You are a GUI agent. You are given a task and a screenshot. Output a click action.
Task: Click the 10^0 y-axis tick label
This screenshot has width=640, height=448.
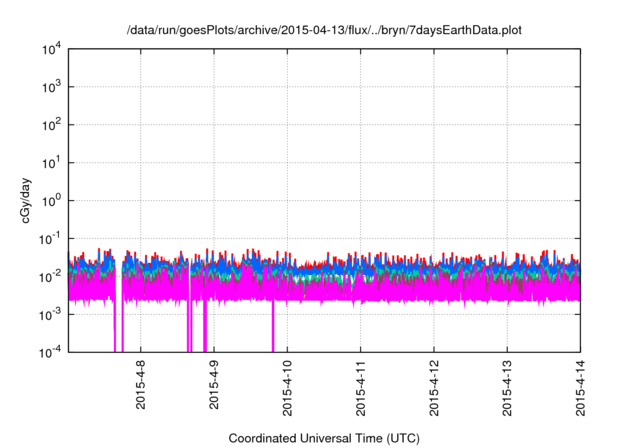click(x=51, y=201)
